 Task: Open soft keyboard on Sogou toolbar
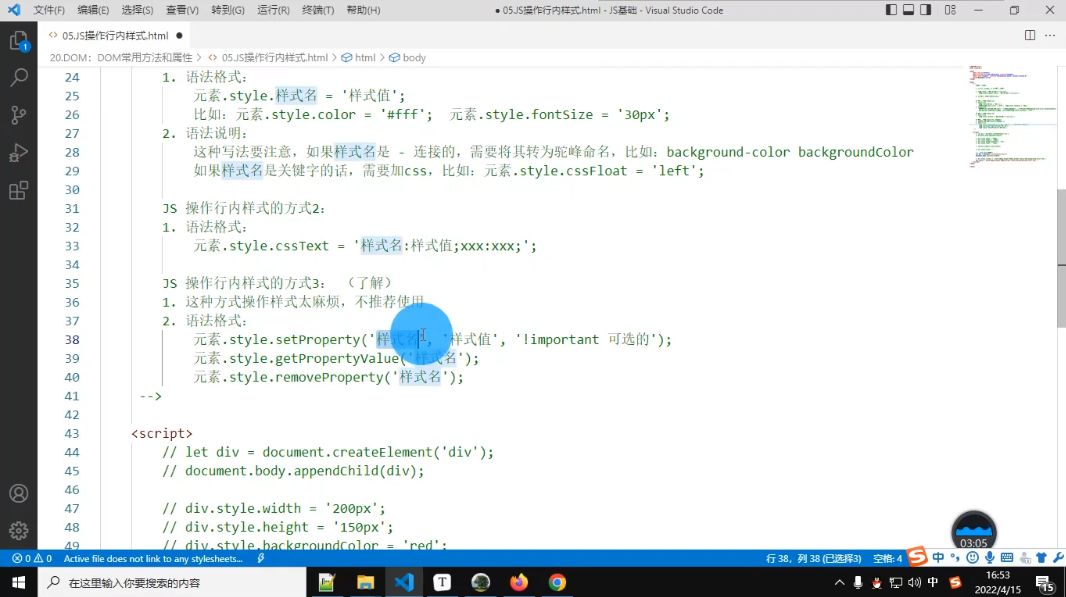tap(1007, 558)
